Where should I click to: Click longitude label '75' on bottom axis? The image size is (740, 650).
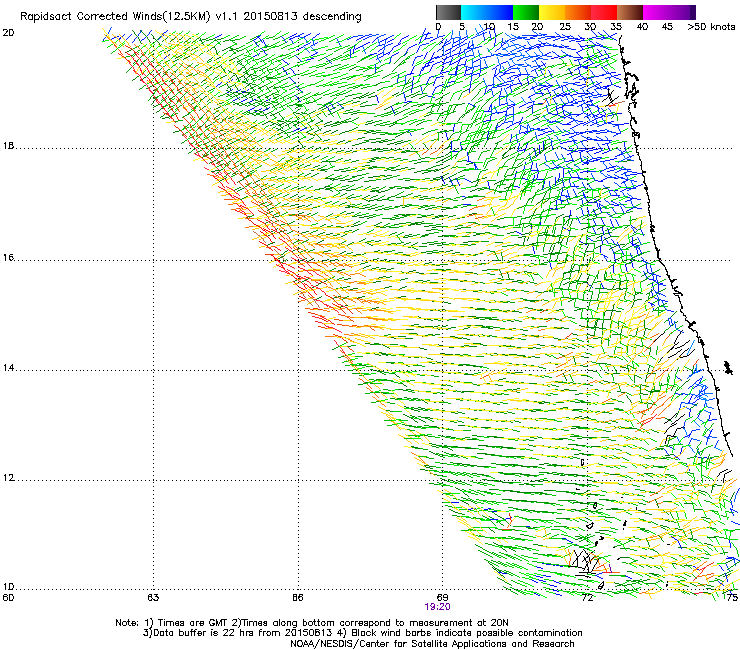(732, 598)
